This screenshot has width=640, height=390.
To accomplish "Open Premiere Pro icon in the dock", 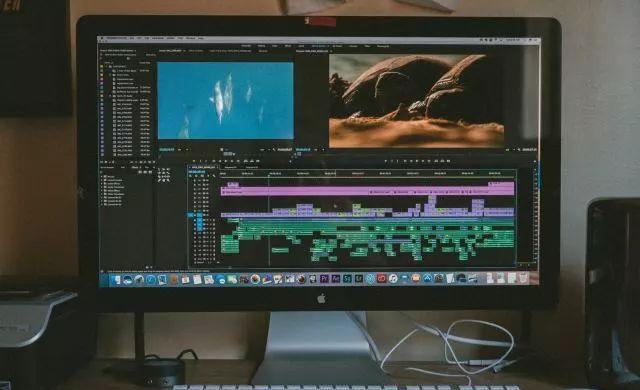I will click(x=324, y=279).
